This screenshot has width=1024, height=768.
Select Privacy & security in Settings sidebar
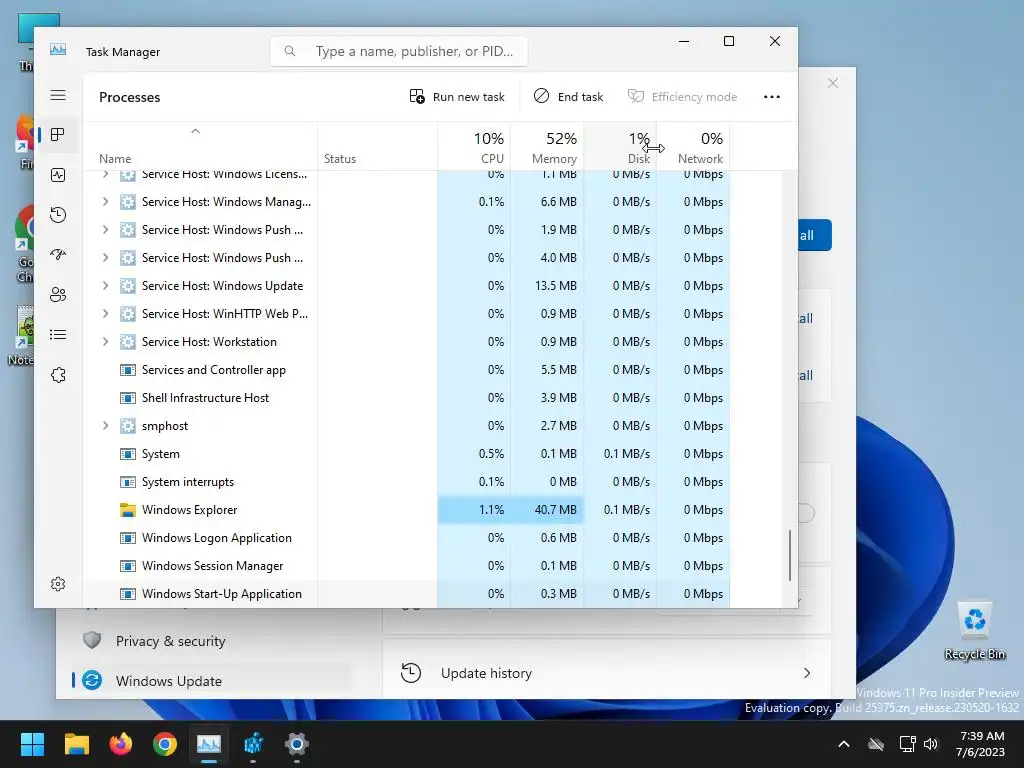[212, 641]
